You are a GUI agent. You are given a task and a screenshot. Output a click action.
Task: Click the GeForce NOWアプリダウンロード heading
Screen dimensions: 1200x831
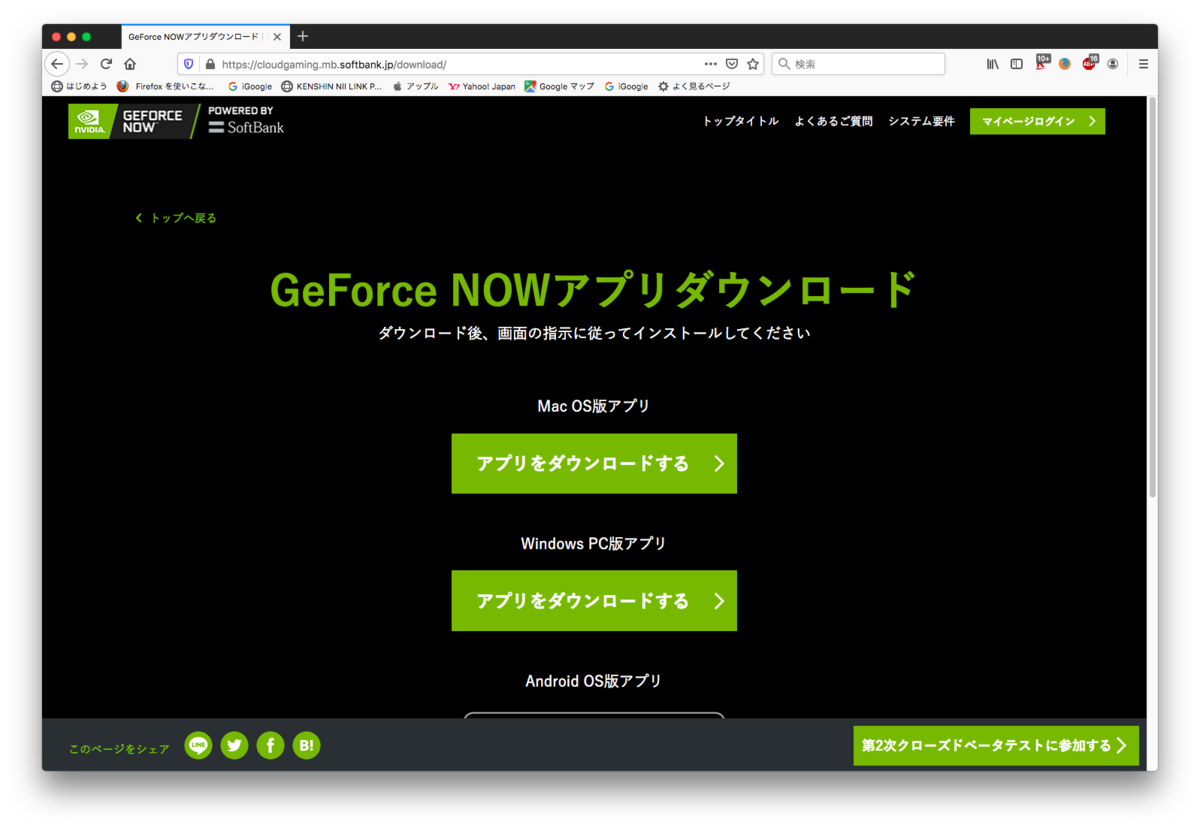(x=594, y=290)
